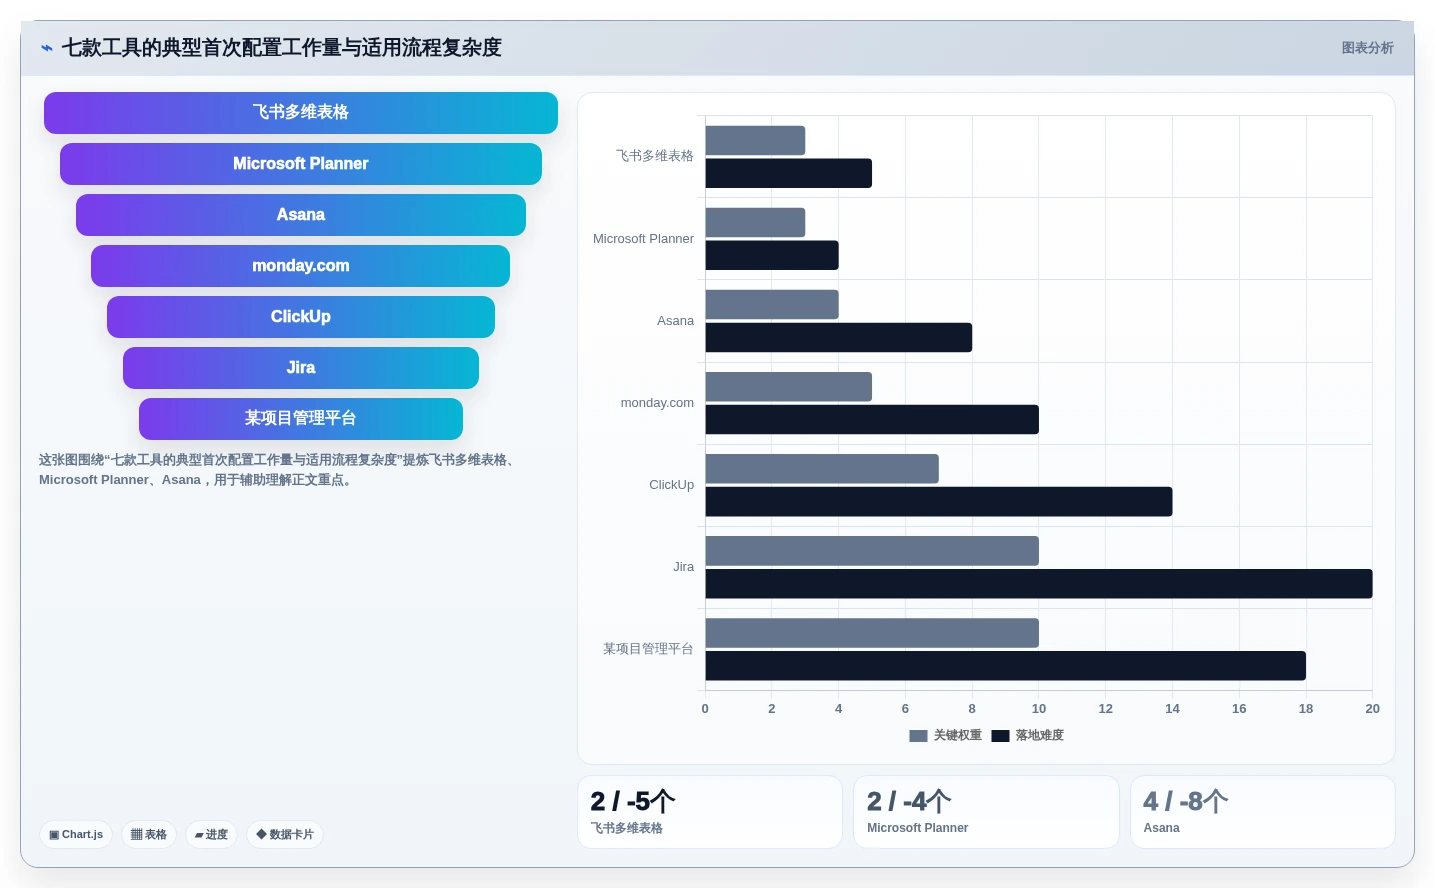Toggle the 落地难度 legend item
This screenshot has width=1435, height=888.
[1027, 735]
